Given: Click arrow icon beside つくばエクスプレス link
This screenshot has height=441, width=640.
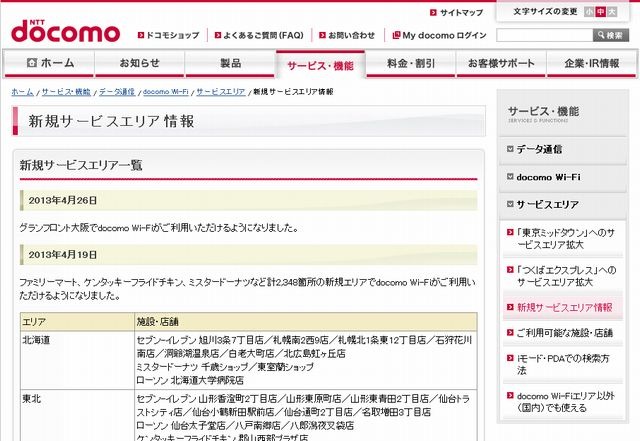Looking at the screenshot, I should point(510,270).
